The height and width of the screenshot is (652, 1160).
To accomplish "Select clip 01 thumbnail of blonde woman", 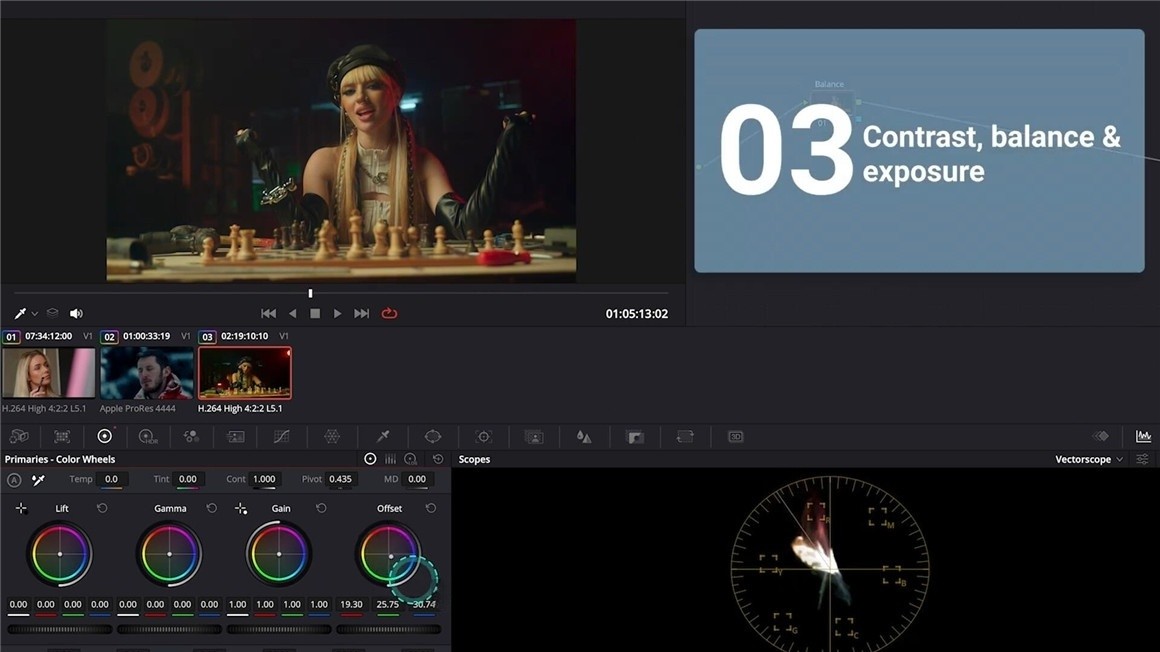I will click(48, 373).
